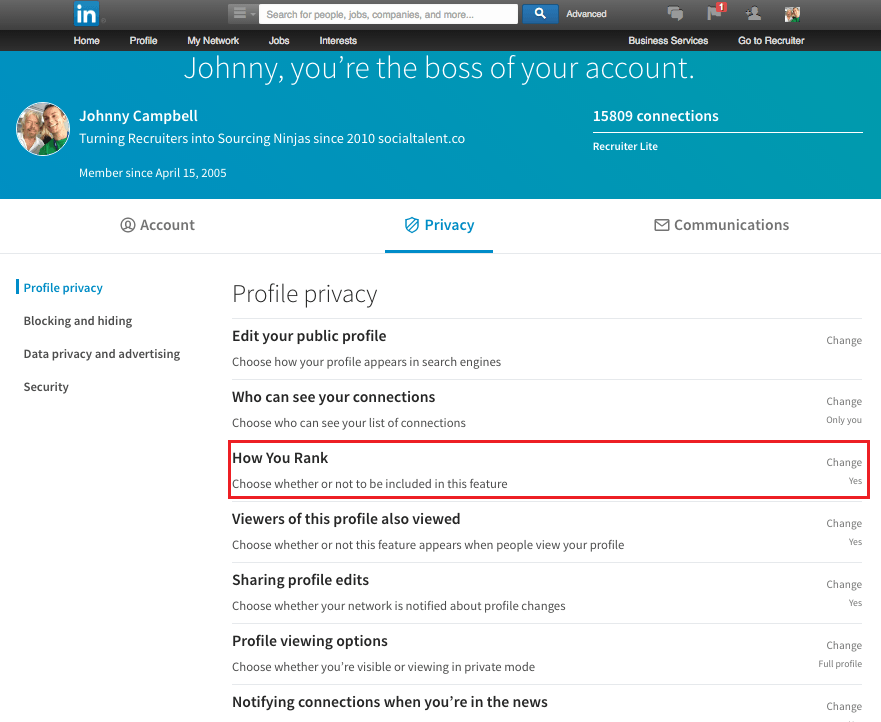Open the account avatar thumbnail in header

(x=792, y=13)
